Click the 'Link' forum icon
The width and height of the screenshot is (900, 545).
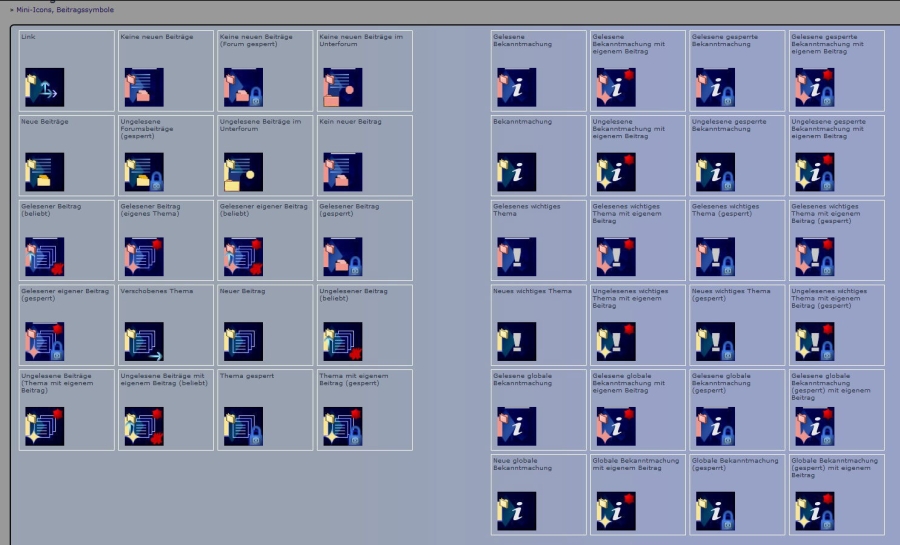tap(44, 87)
